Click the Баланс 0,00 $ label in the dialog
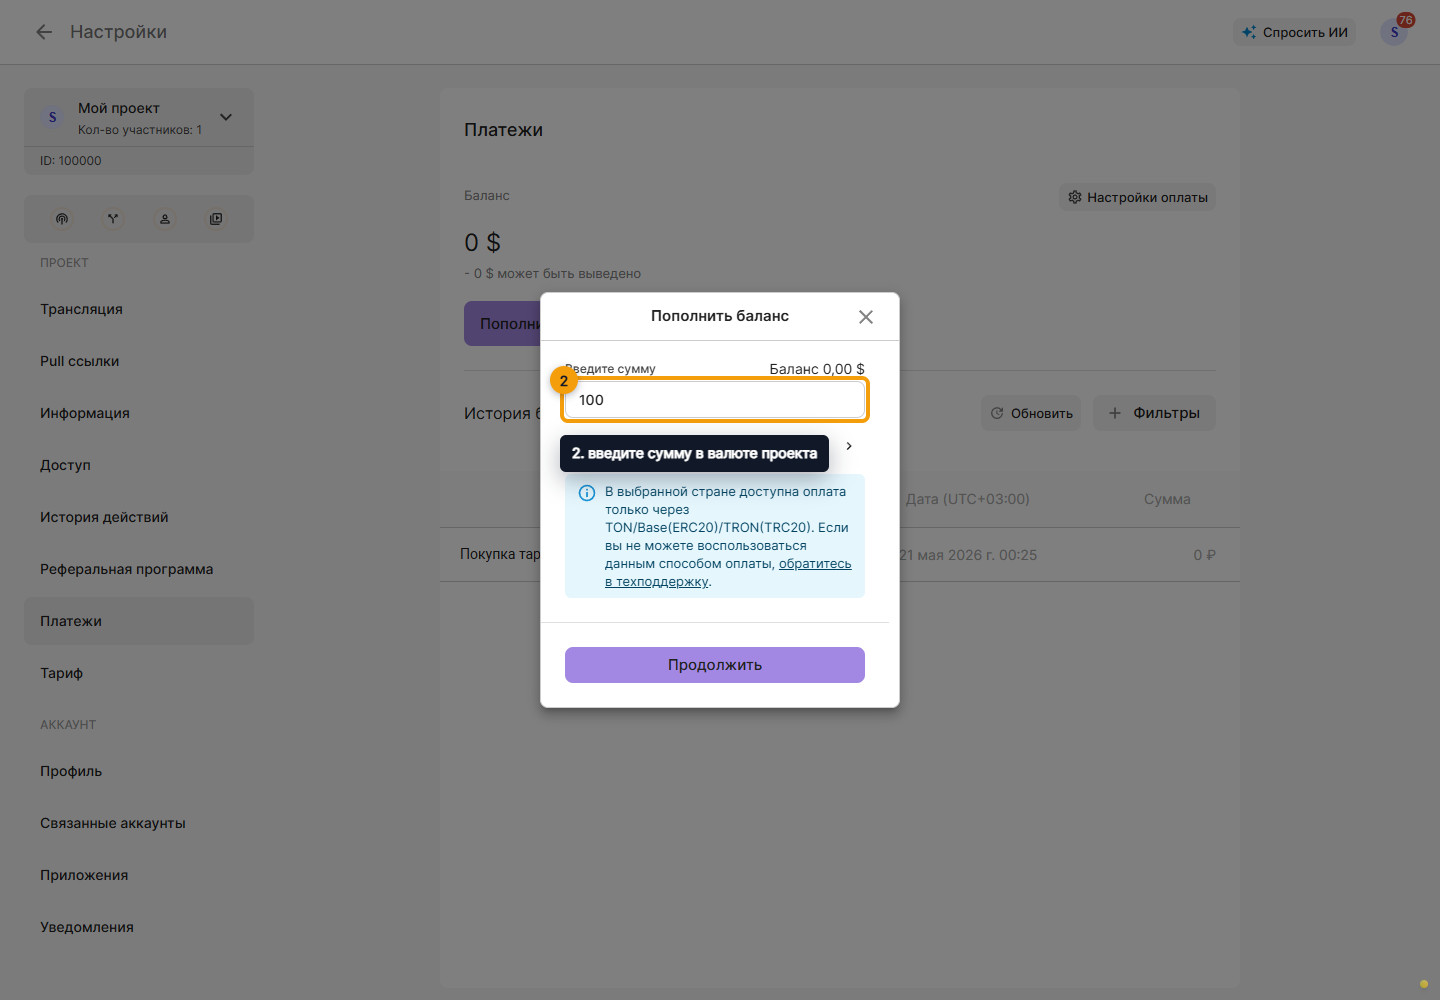 click(817, 369)
